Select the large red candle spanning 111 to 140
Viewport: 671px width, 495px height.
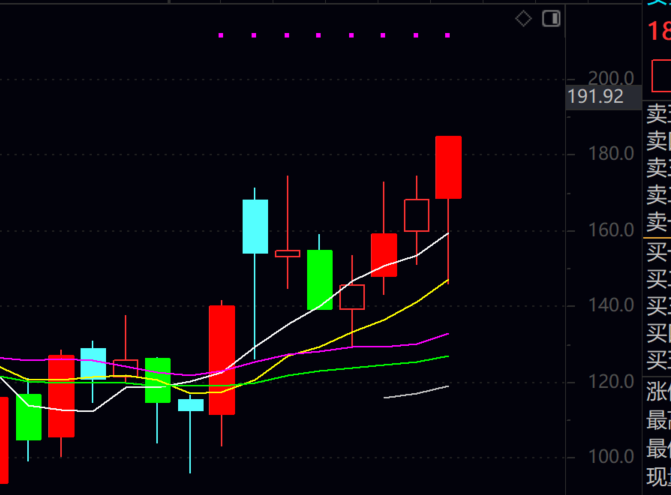[222, 360]
